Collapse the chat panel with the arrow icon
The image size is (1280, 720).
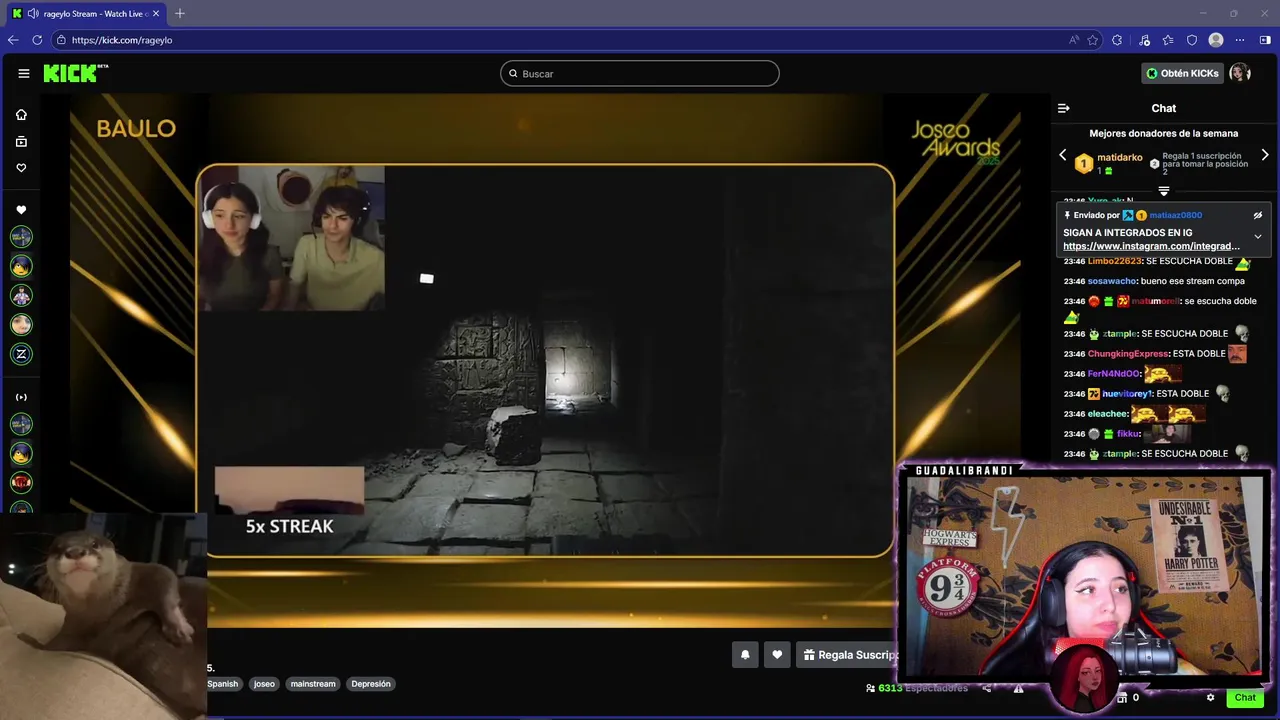(1064, 108)
